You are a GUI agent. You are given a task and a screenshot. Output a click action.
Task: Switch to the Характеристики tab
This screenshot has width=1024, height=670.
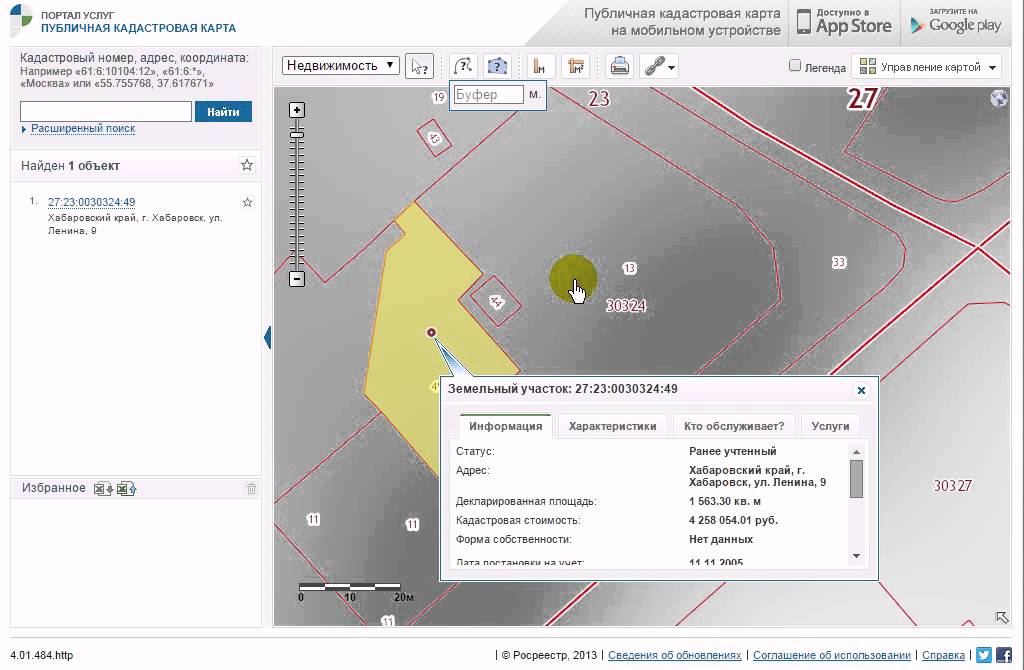tap(612, 426)
